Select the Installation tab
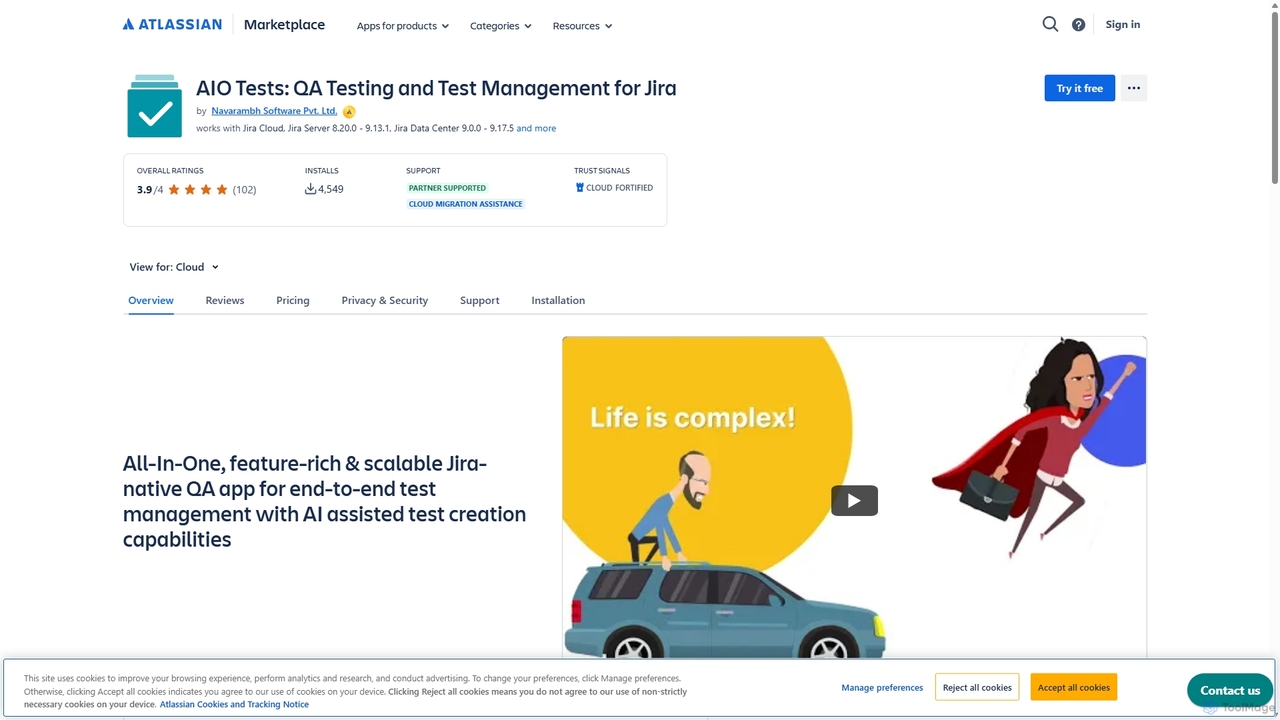The height and width of the screenshot is (720, 1280). pos(558,300)
